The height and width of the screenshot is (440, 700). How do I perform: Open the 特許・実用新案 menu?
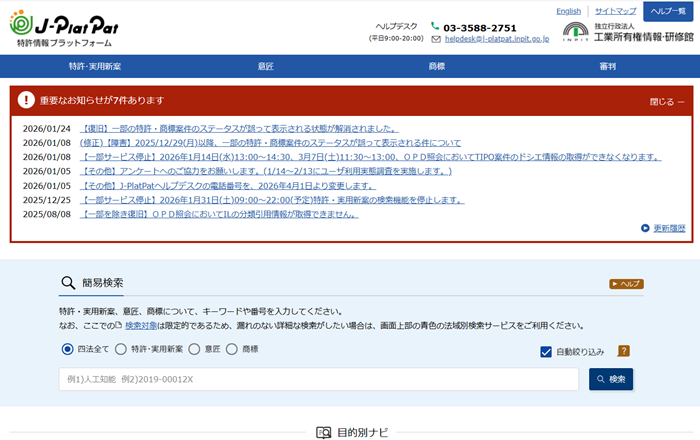(95, 66)
